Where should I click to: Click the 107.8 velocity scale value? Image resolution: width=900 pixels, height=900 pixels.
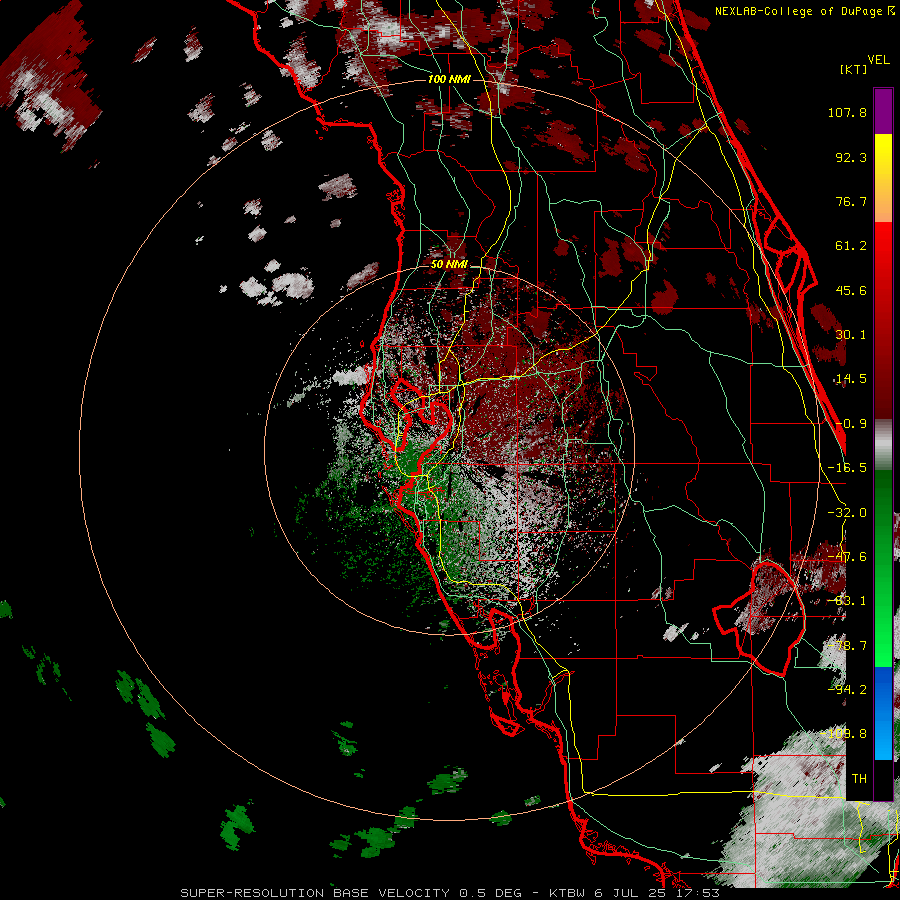pyautogui.click(x=847, y=112)
